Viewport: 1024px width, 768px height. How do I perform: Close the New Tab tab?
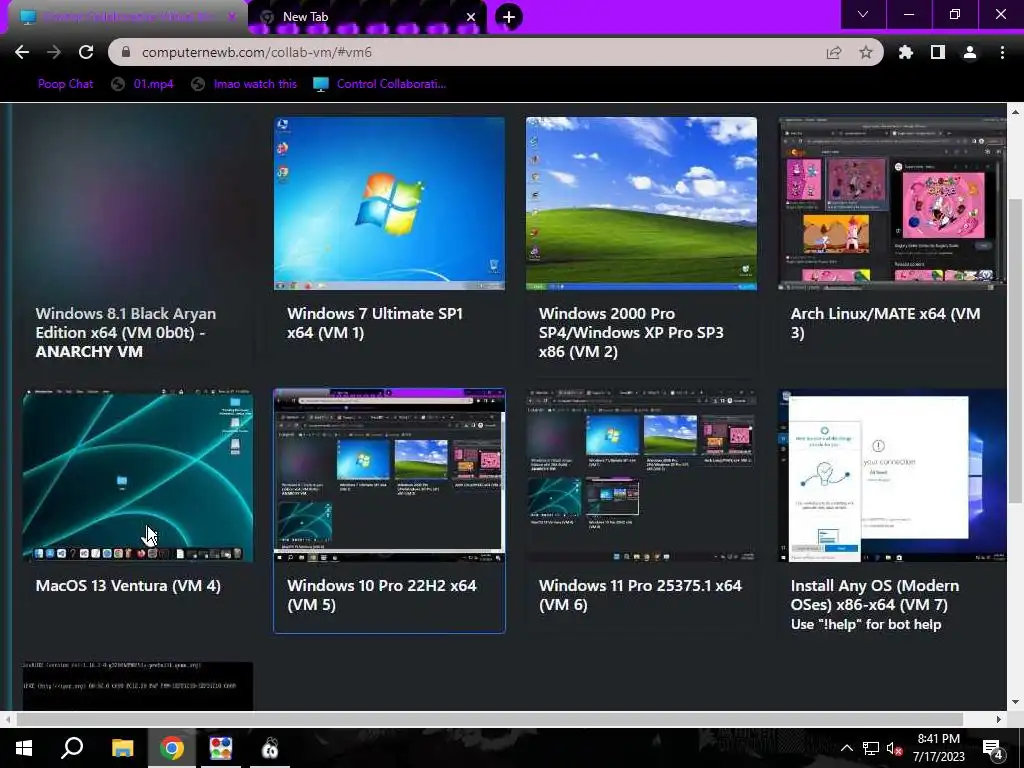click(471, 17)
